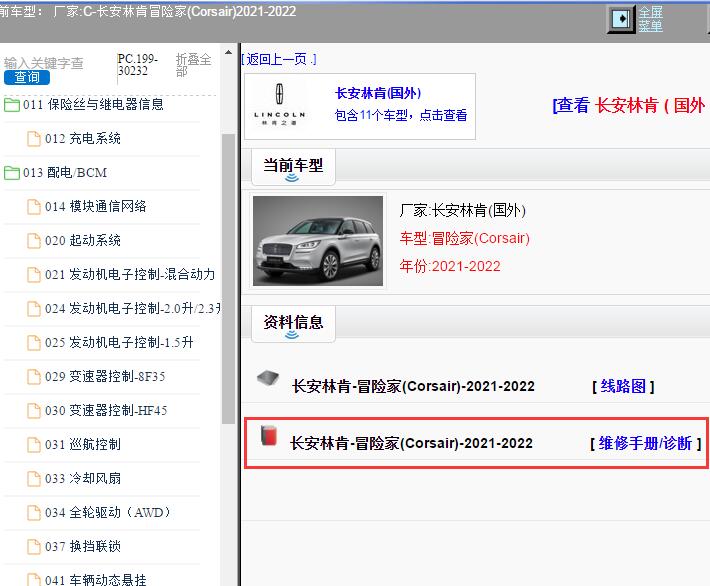Click the Corsair vehicle thumbnail image
Screen dimensions: 710x586
pyautogui.click(x=318, y=241)
